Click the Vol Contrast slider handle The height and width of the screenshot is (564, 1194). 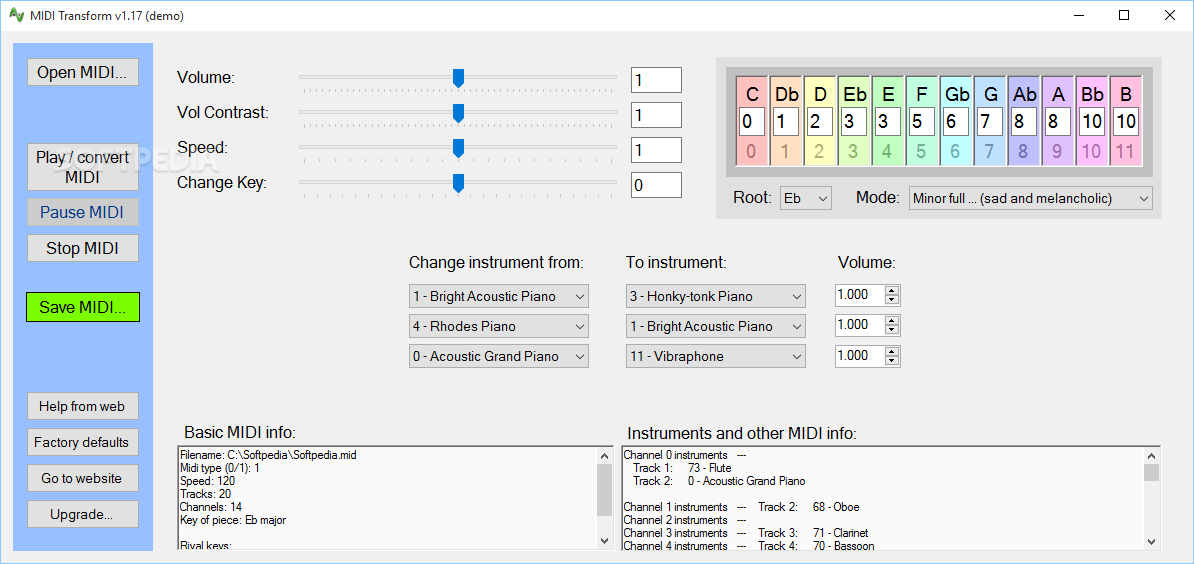(x=458, y=113)
